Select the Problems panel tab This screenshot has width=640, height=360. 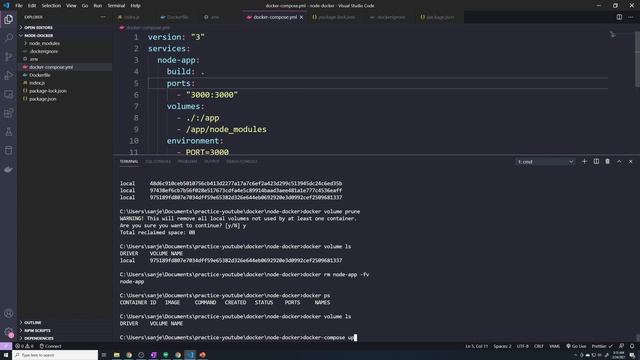pos(187,162)
